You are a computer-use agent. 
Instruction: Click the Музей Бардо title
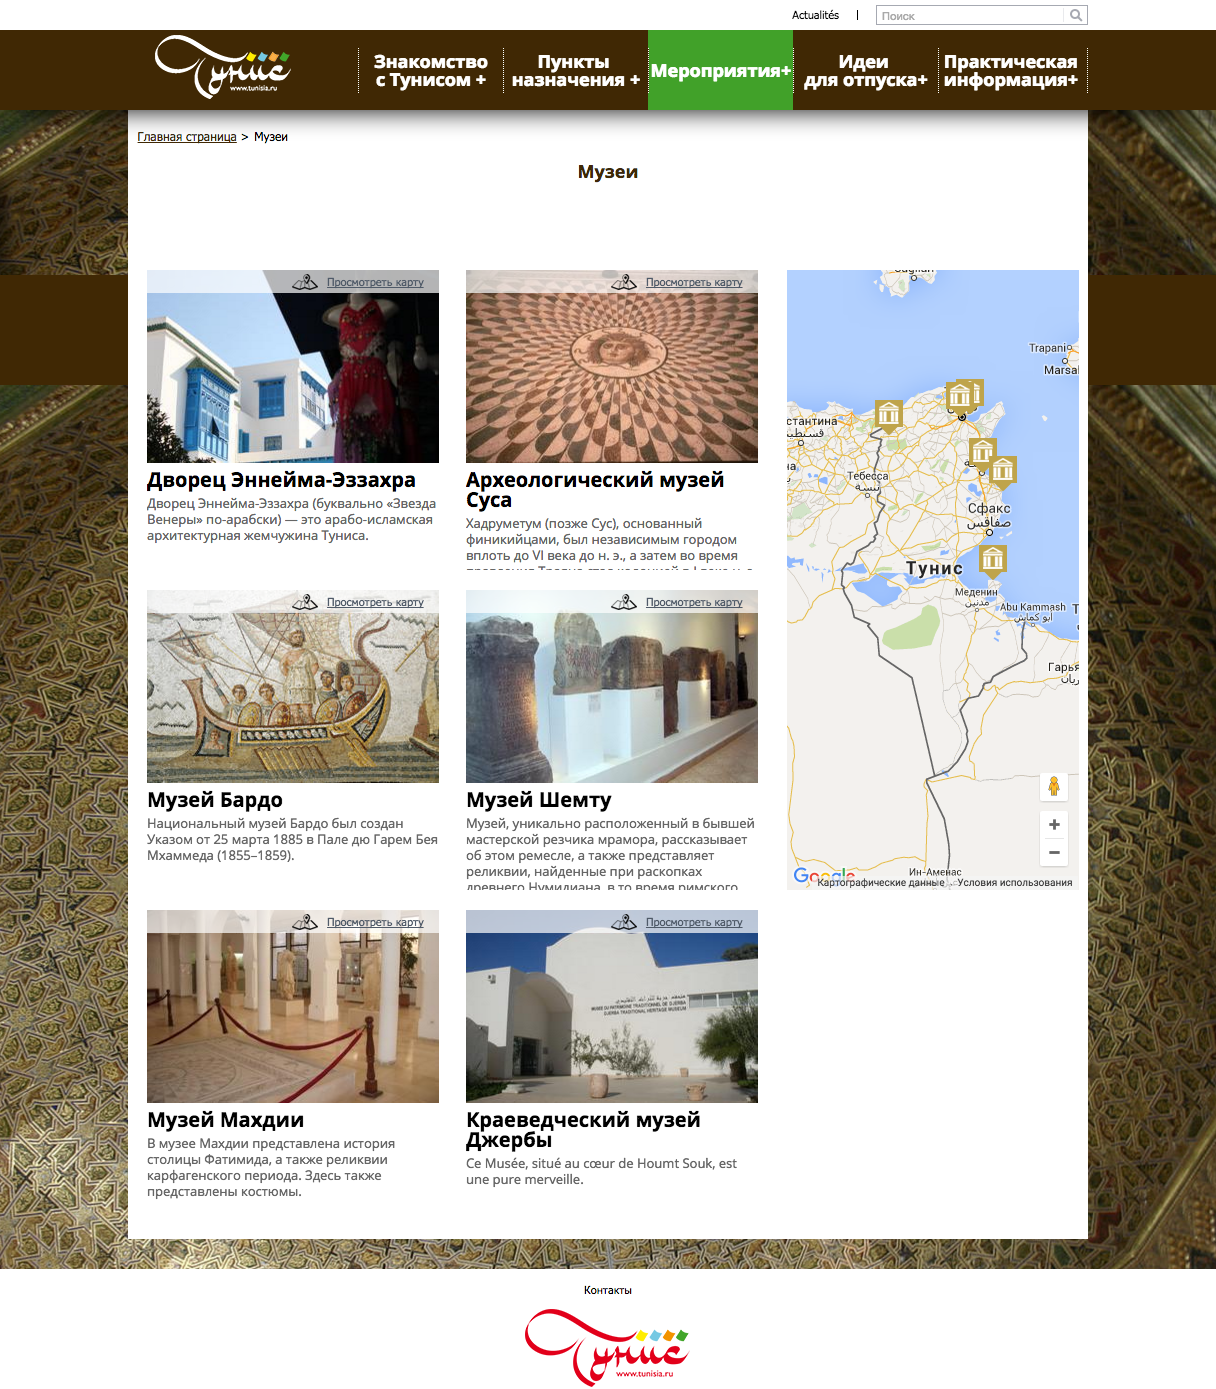tap(215, 800)
